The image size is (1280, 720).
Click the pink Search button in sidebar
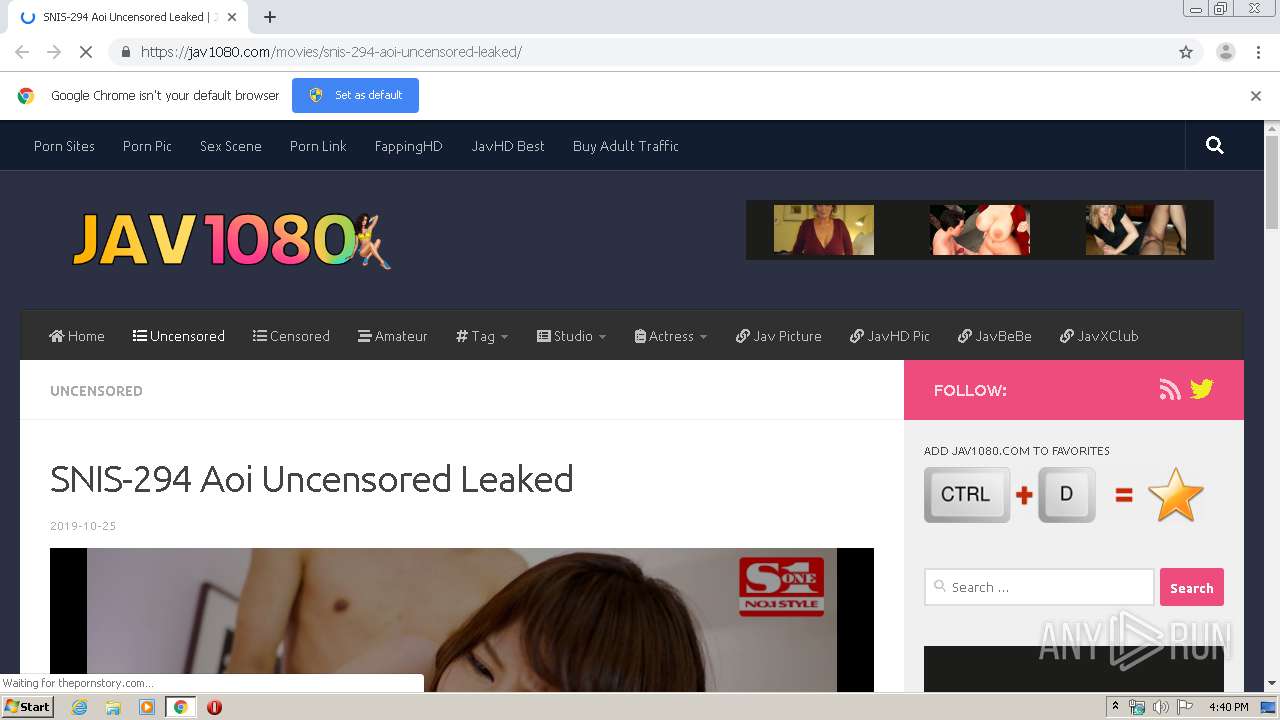pyautogui.click(x=1191, y=588)
